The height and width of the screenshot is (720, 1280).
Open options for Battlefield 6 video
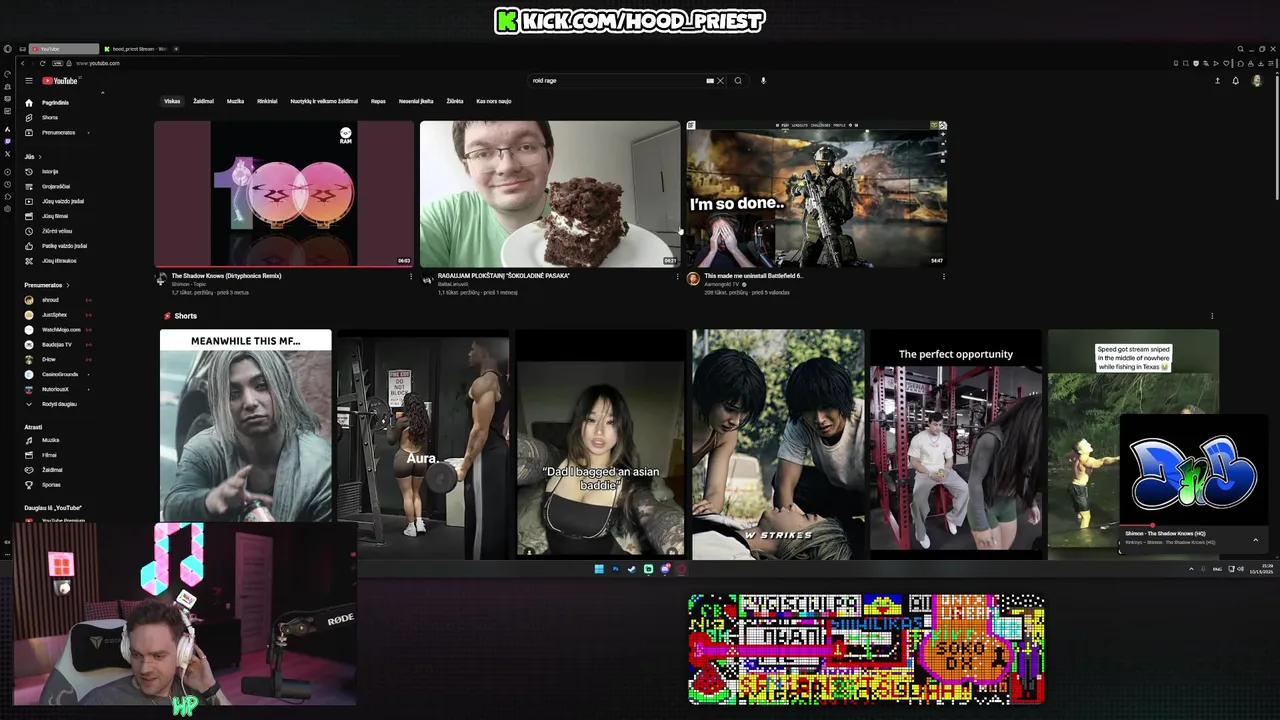[x=943, y=277]
